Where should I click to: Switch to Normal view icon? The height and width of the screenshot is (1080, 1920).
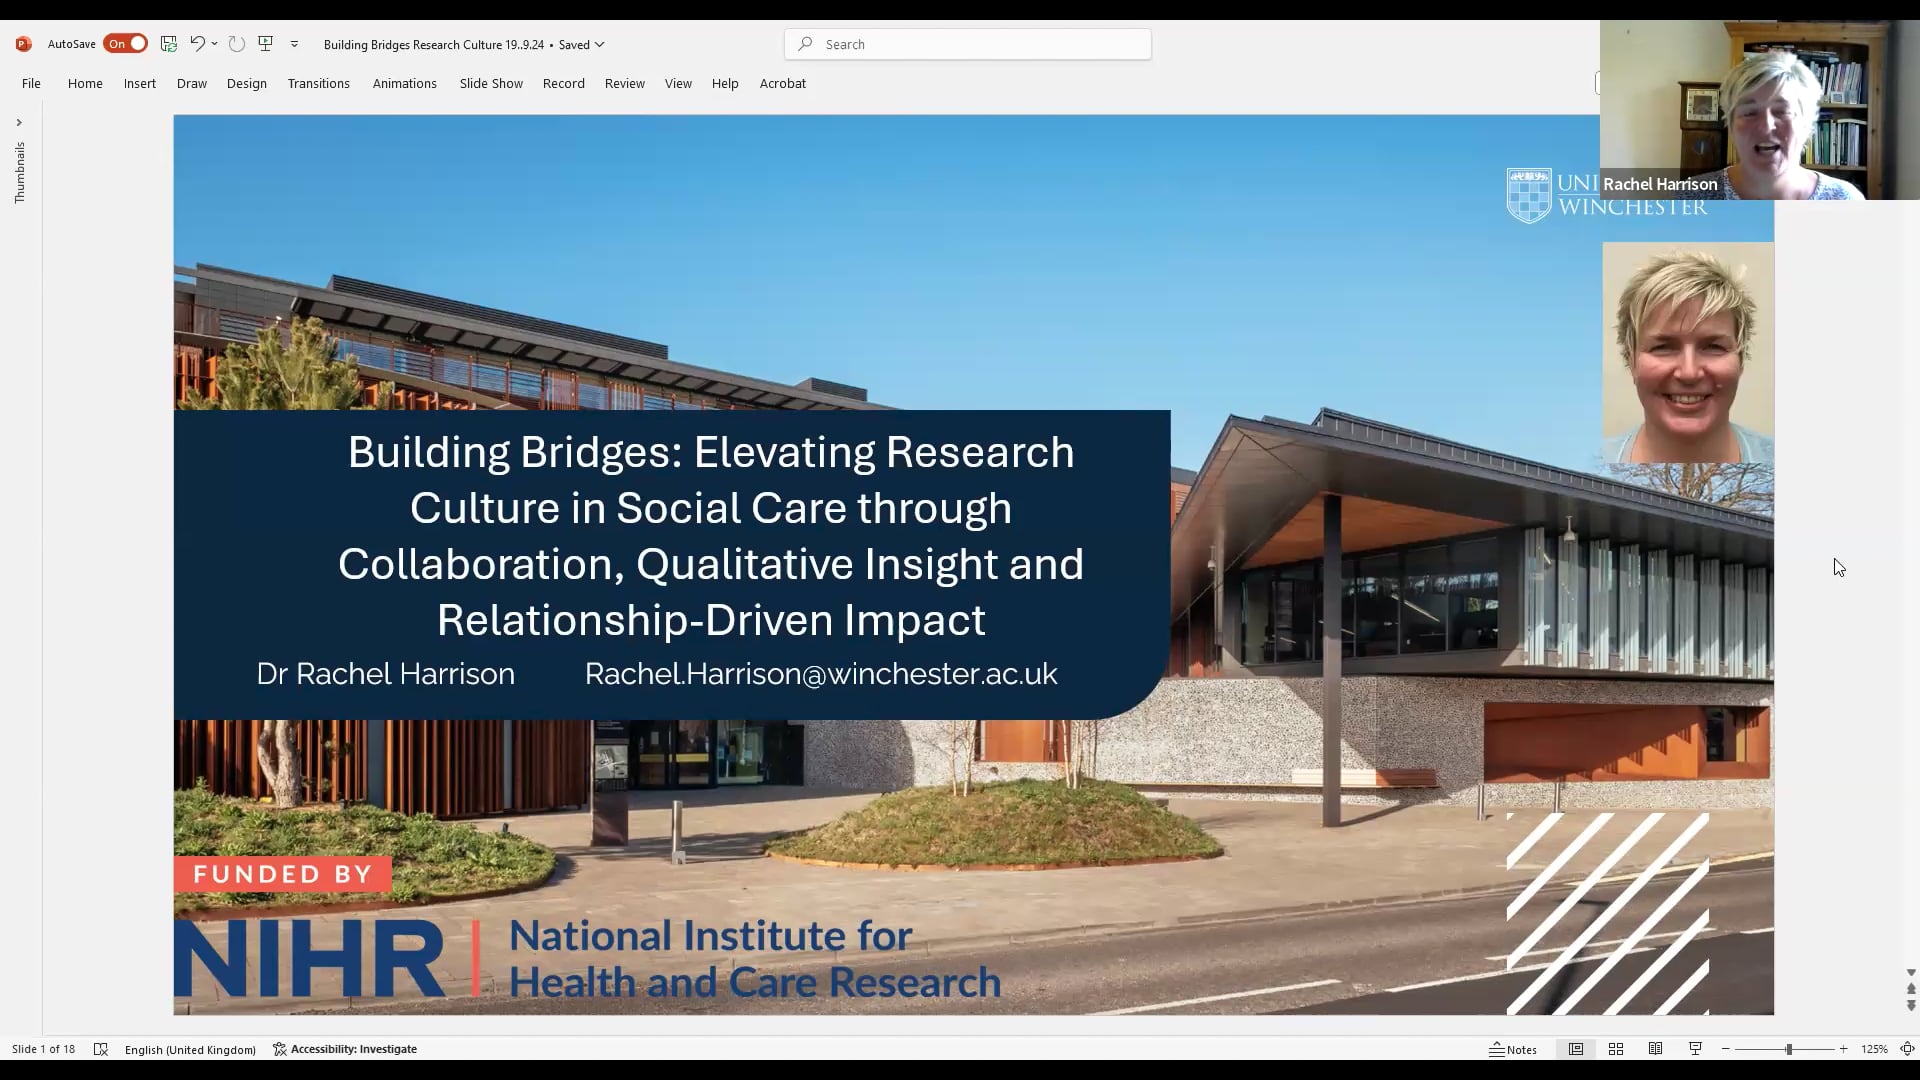pos(1576,1049)
